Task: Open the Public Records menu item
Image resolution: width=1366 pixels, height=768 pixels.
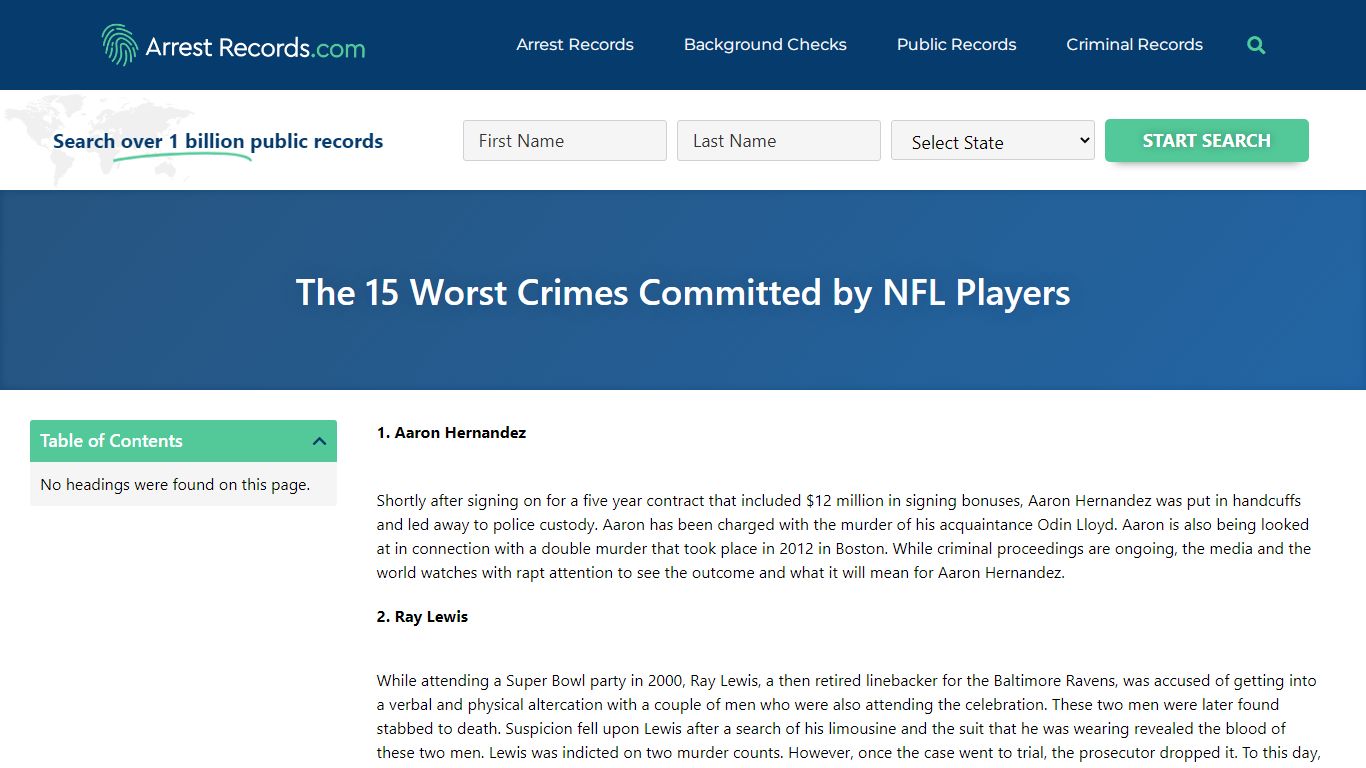Action: (x=956, y=45)
